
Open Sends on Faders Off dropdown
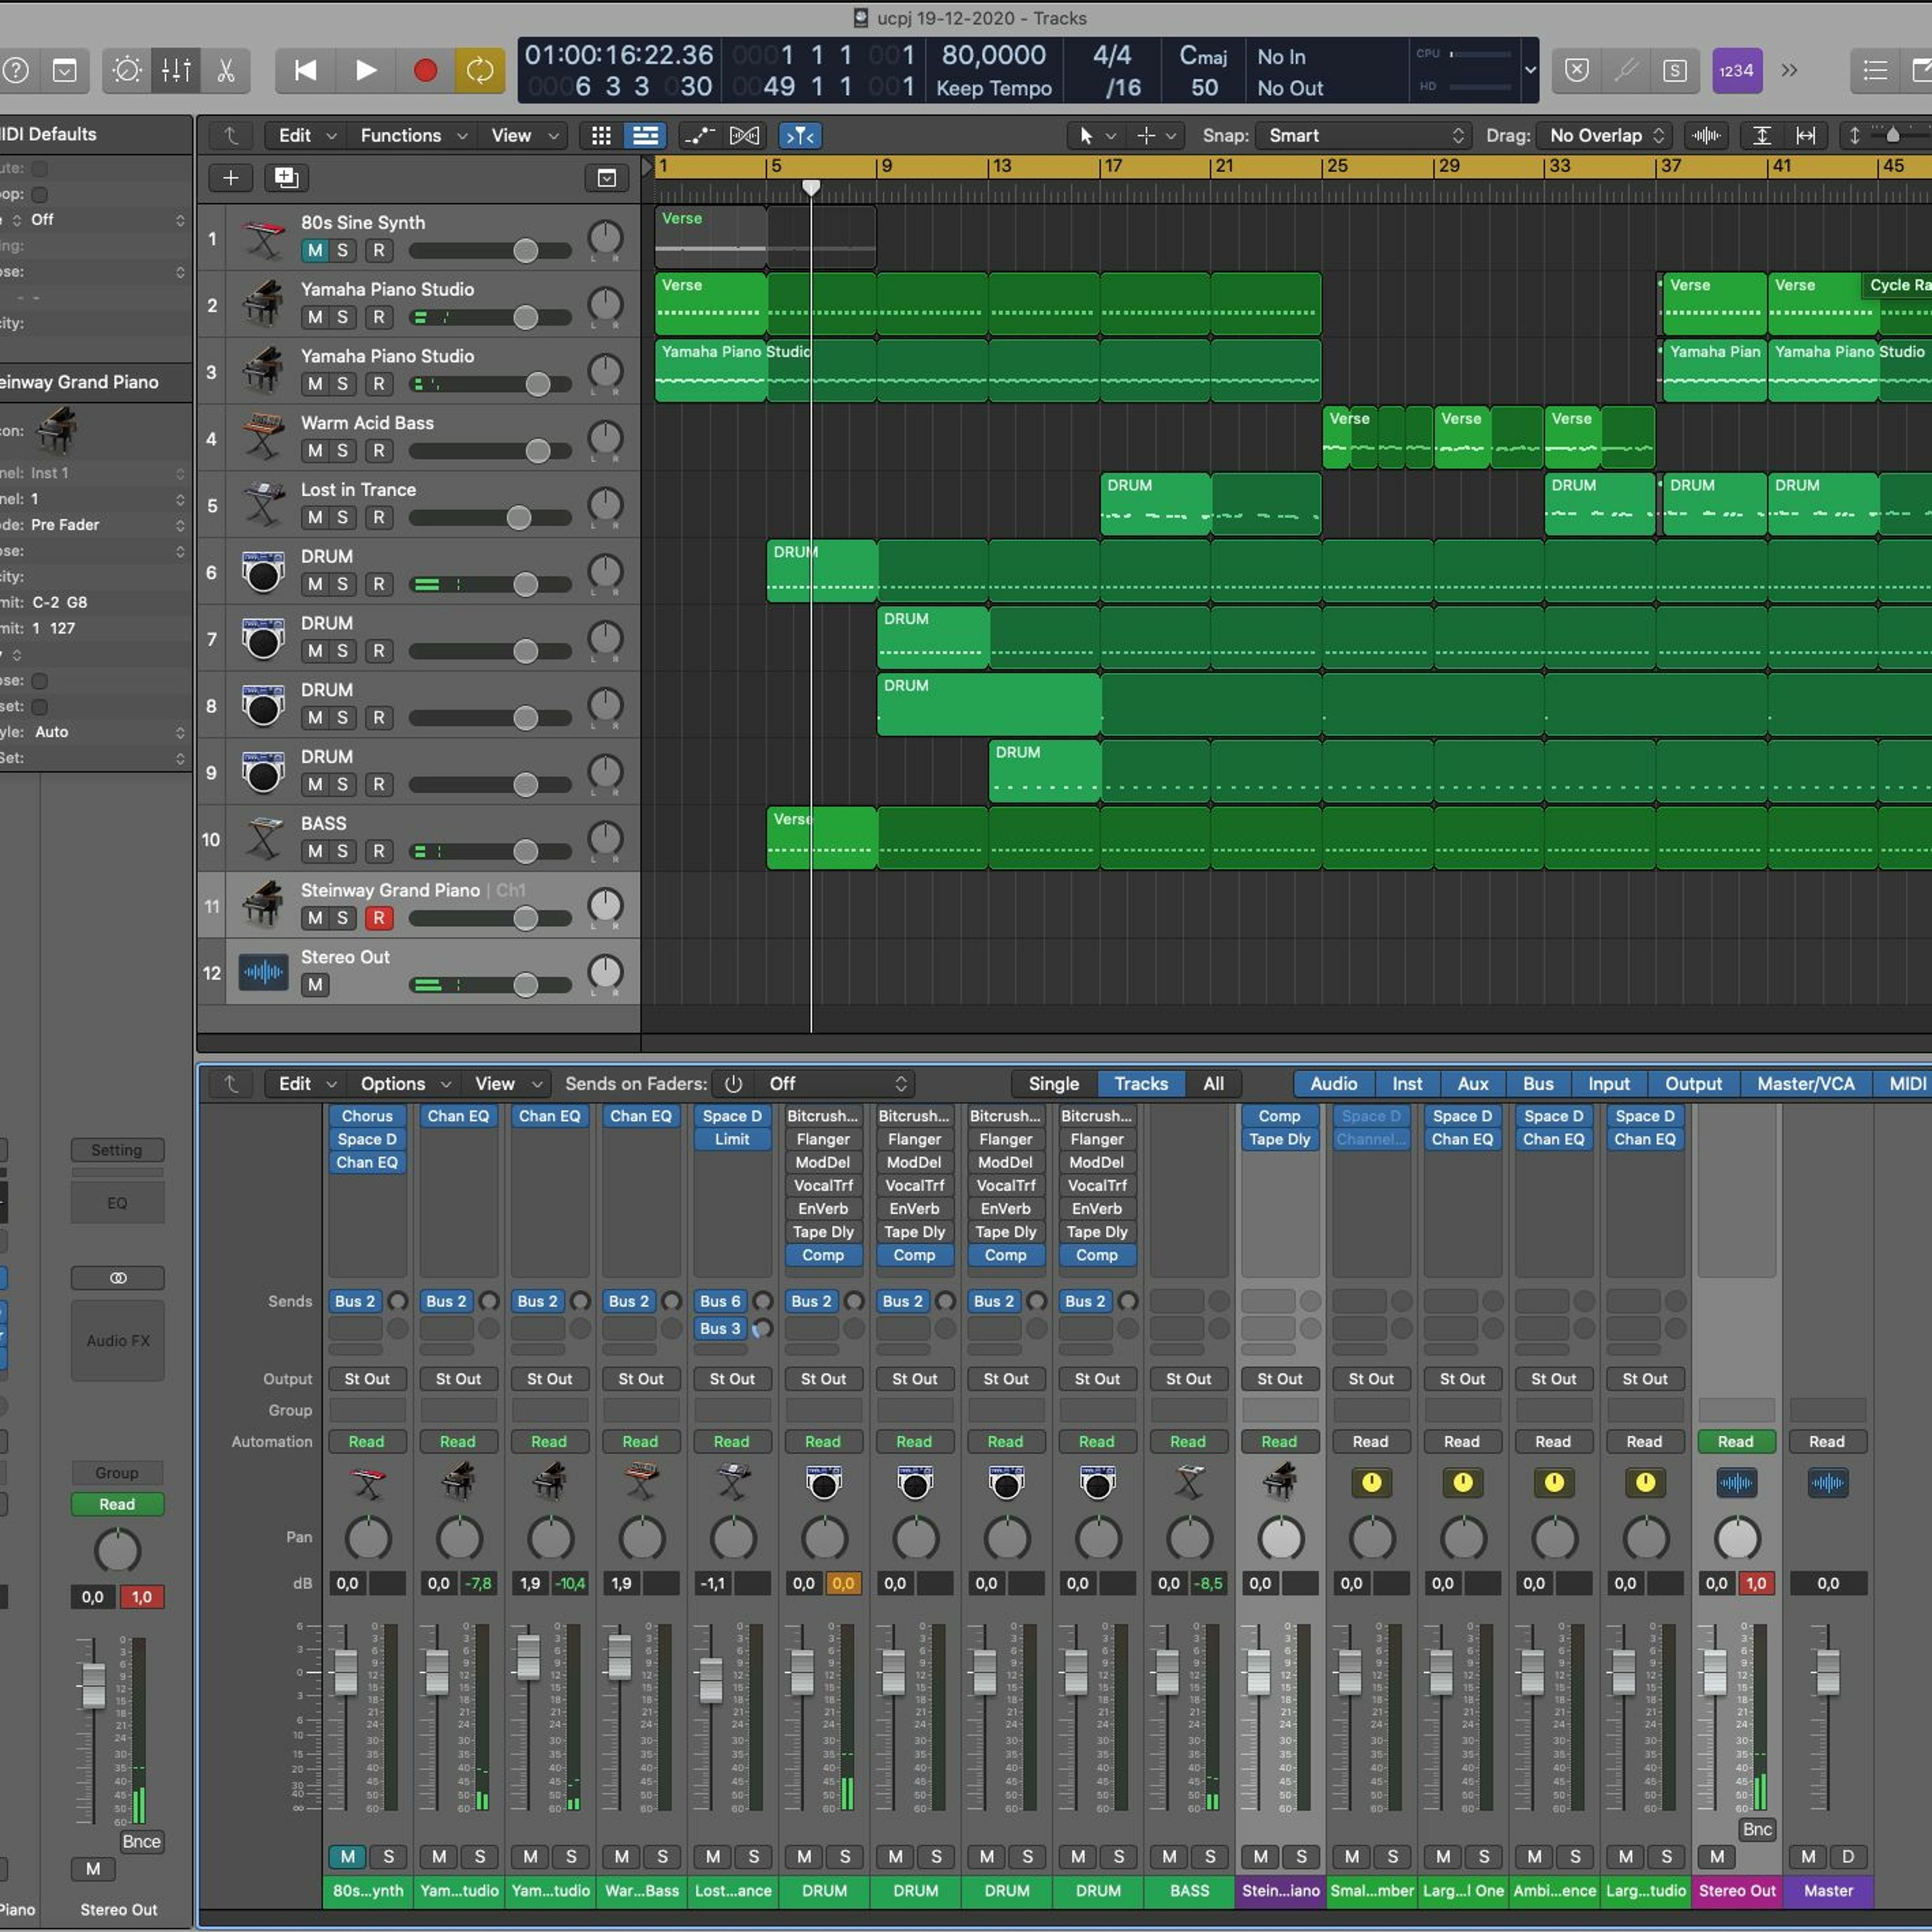click(x=836, y=1083)
